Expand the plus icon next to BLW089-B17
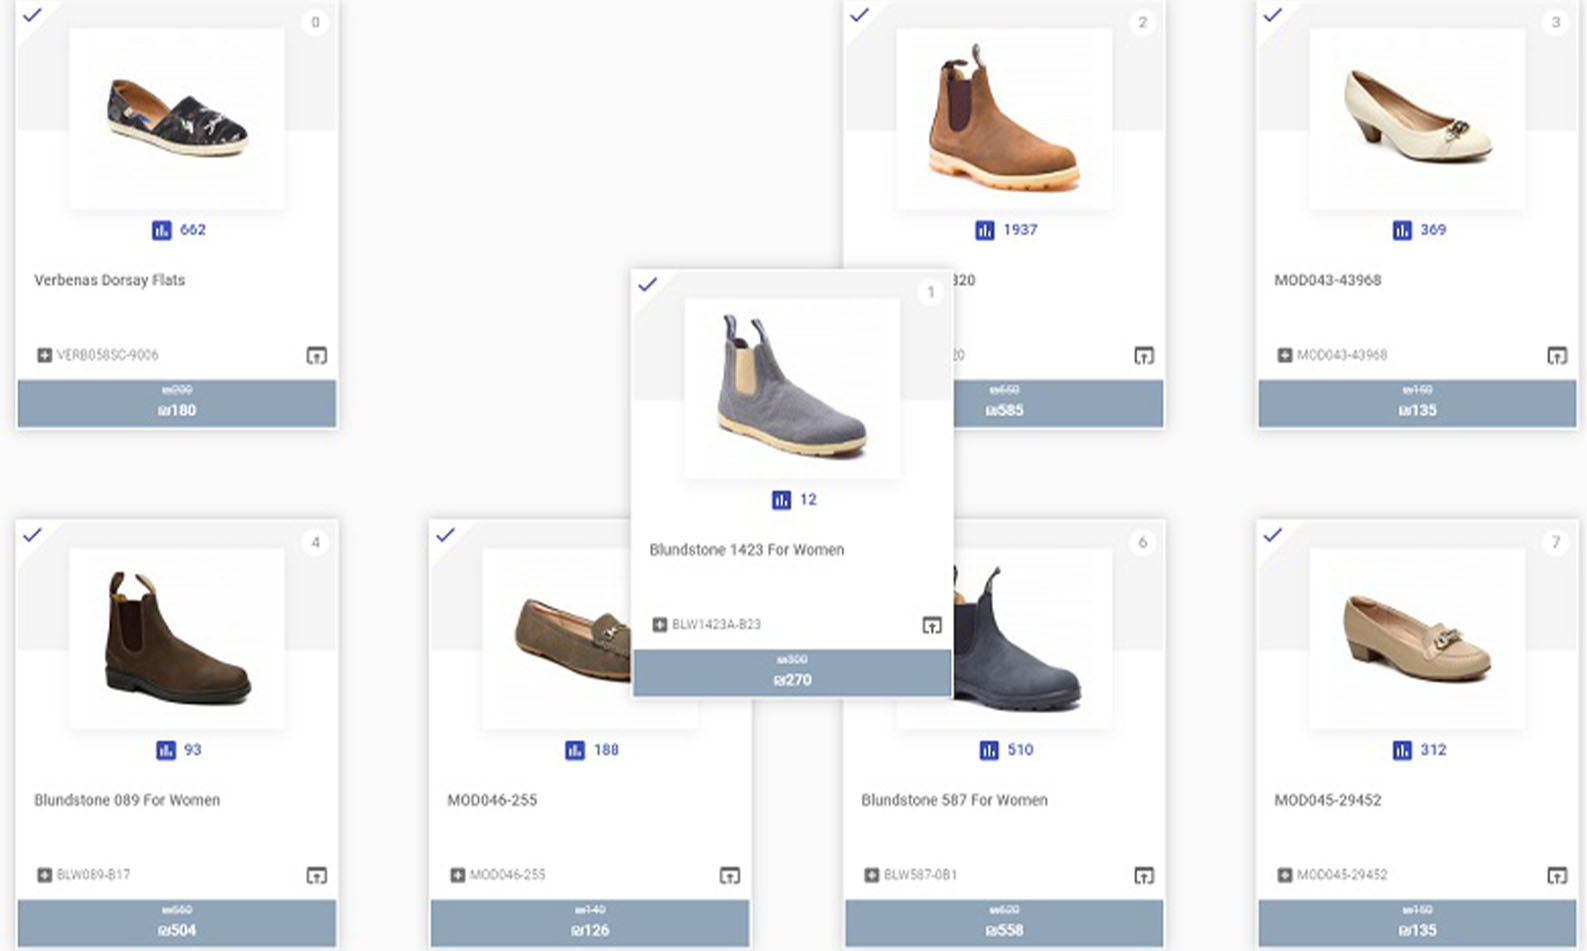 (44, 875)
